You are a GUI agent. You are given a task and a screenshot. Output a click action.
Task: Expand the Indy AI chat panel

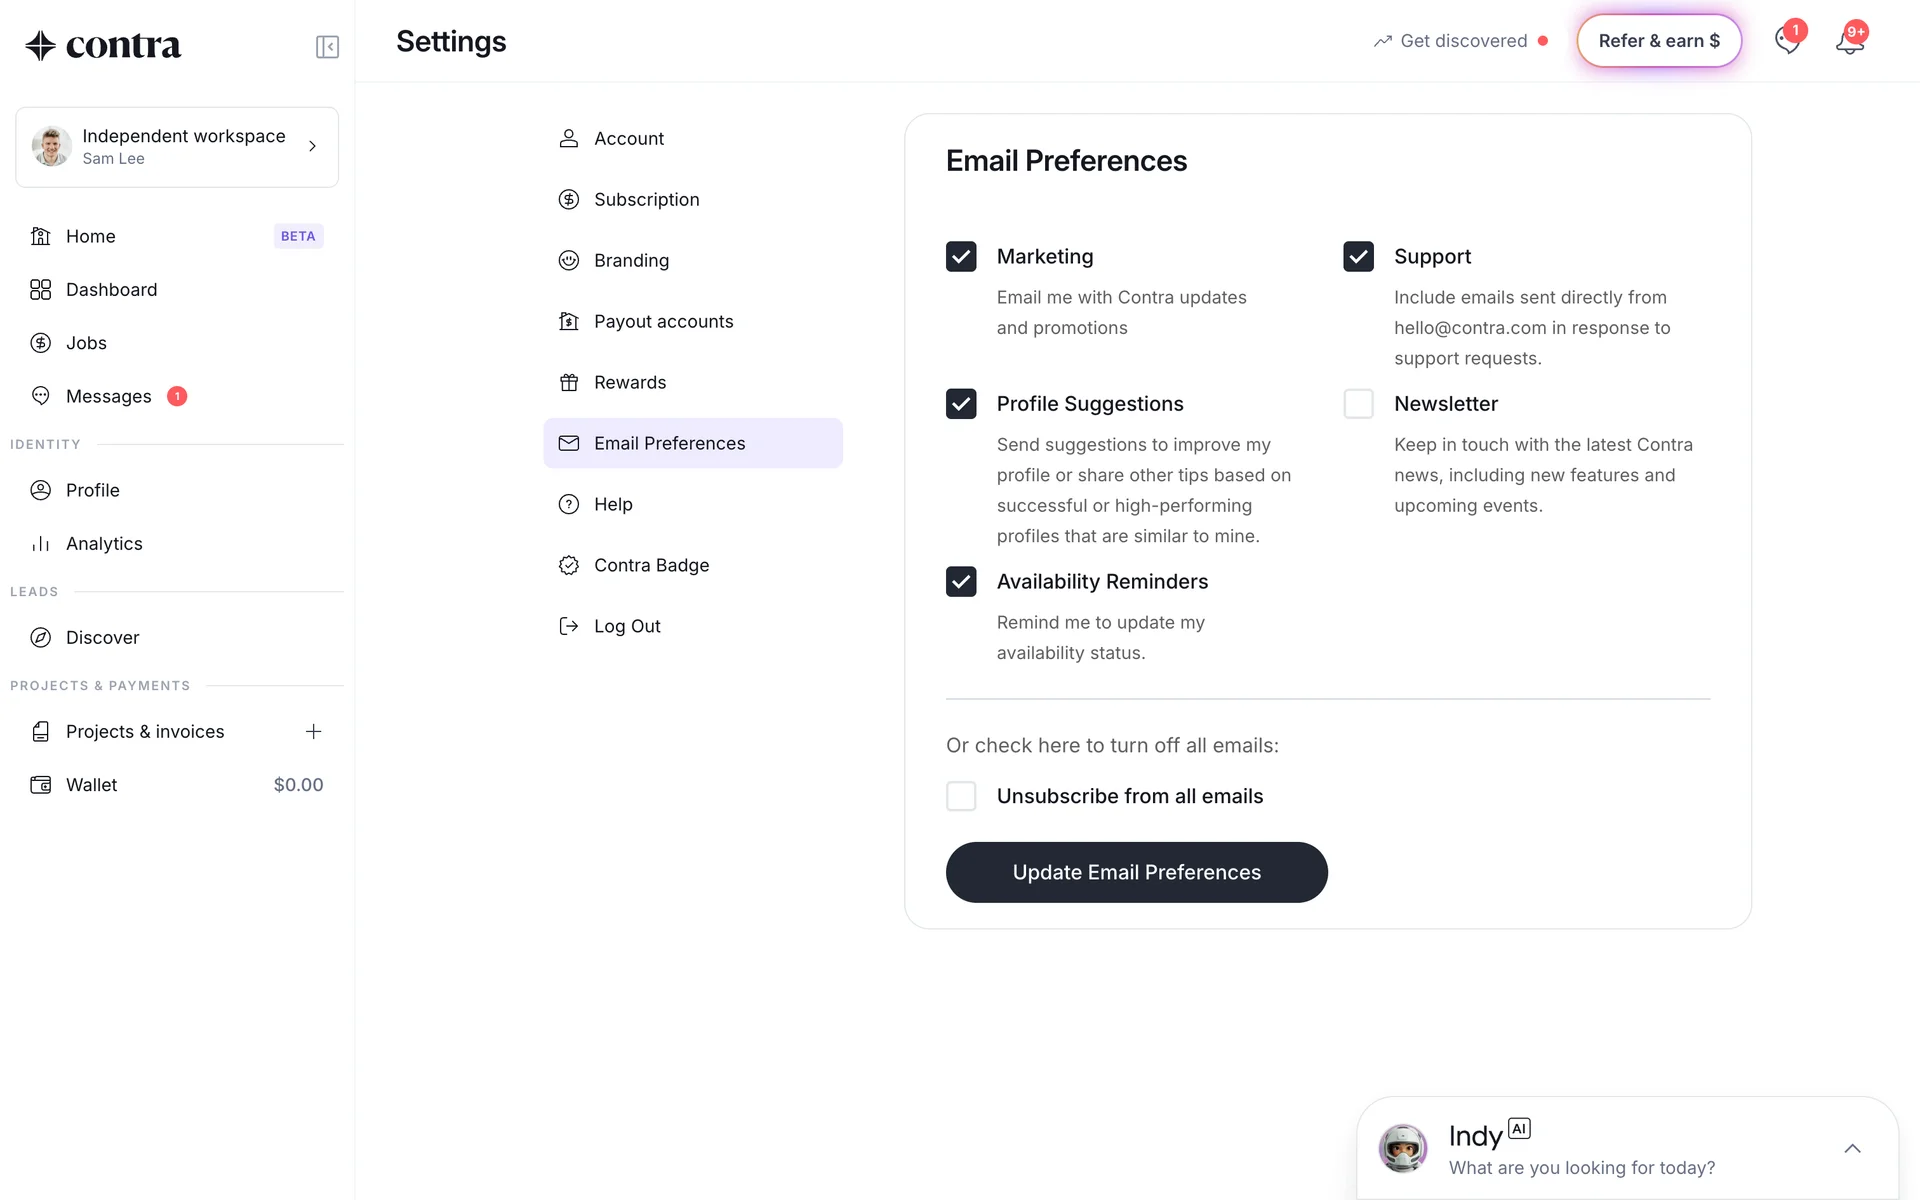(x=1852, y=1149)
